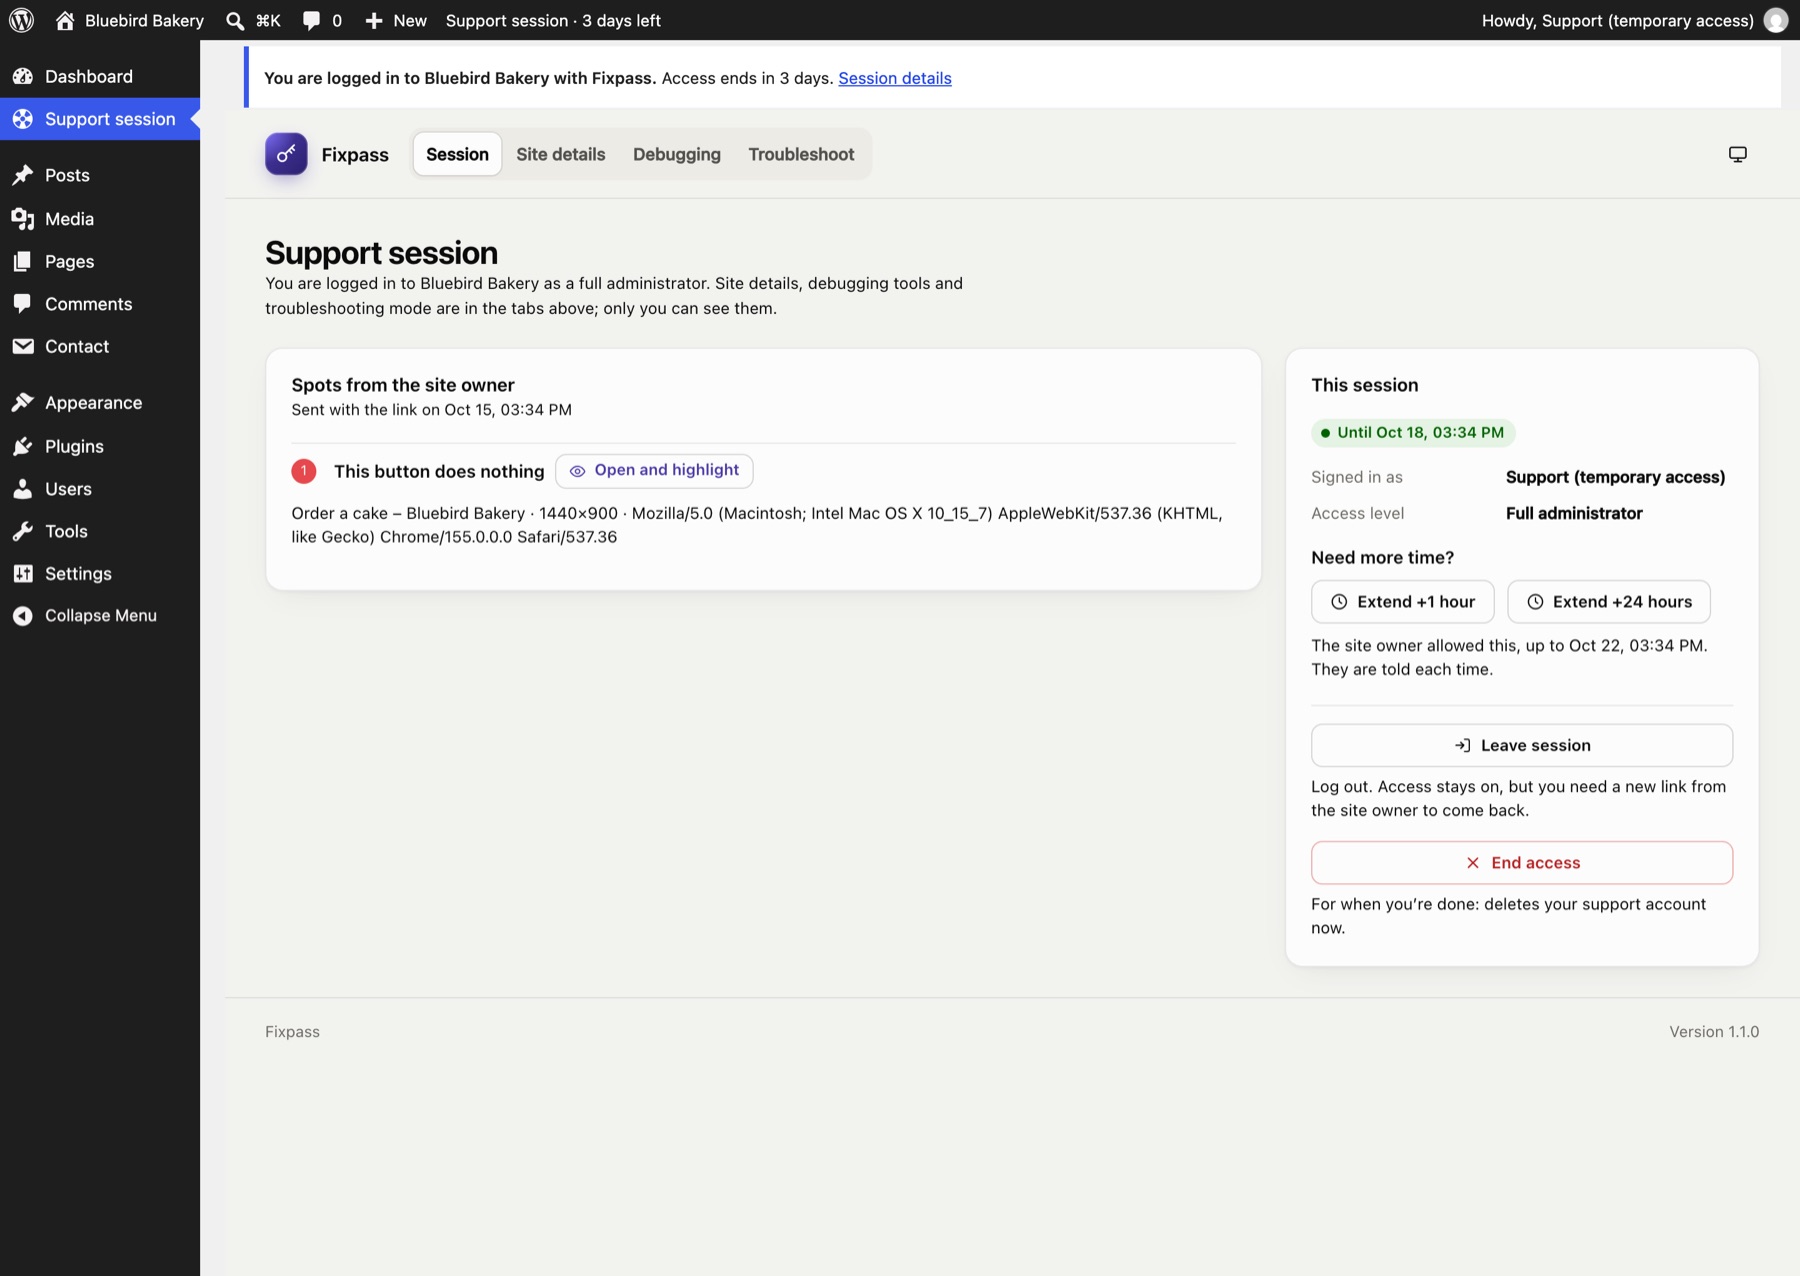The height and width of the screenshot is (1276, 1800).
Task: Collapse the sidebar menu
Action: click(x=100, y=616)
